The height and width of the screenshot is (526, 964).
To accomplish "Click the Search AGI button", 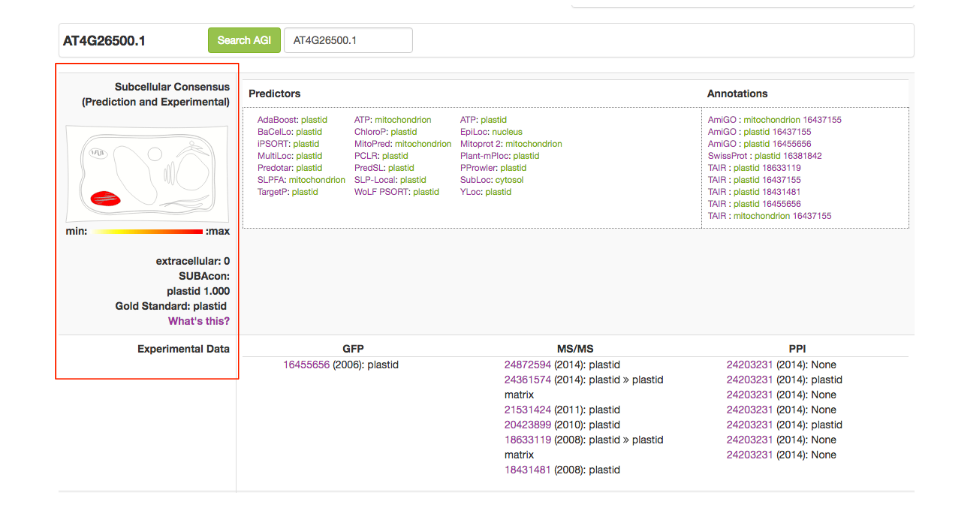I will pos(244,40).
